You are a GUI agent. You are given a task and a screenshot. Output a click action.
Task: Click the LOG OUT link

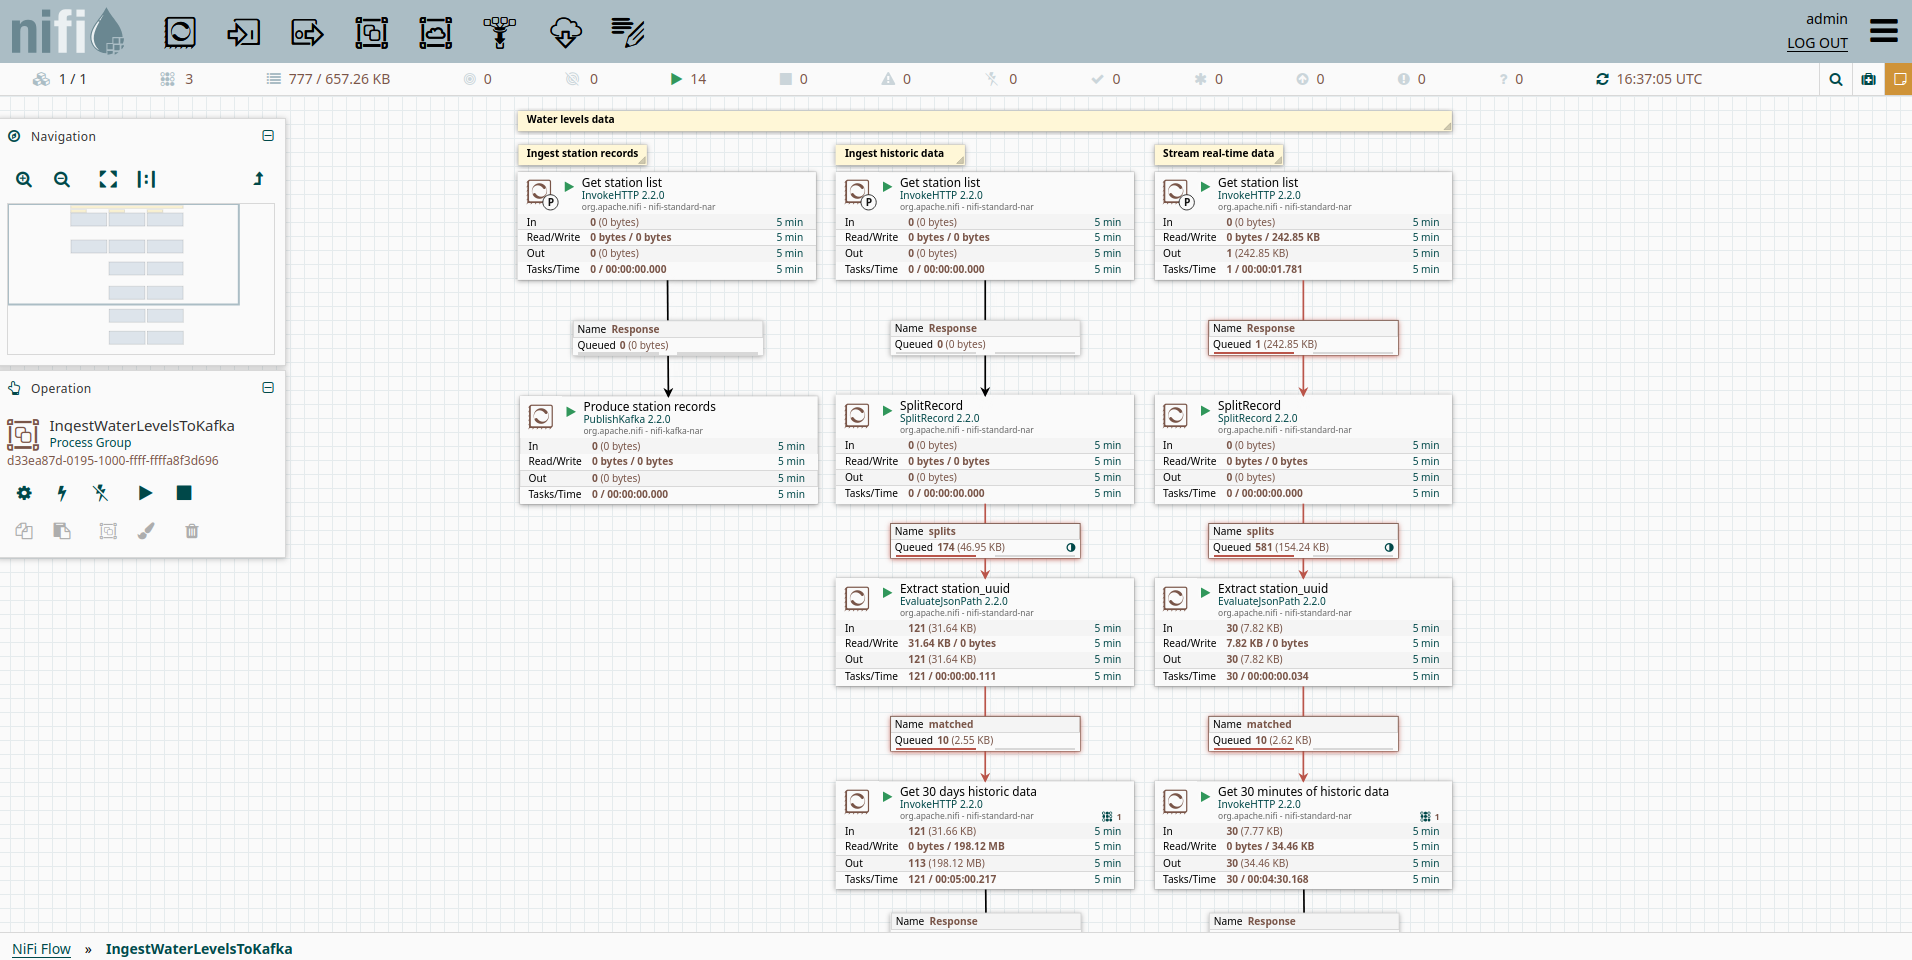point(1816,43)
